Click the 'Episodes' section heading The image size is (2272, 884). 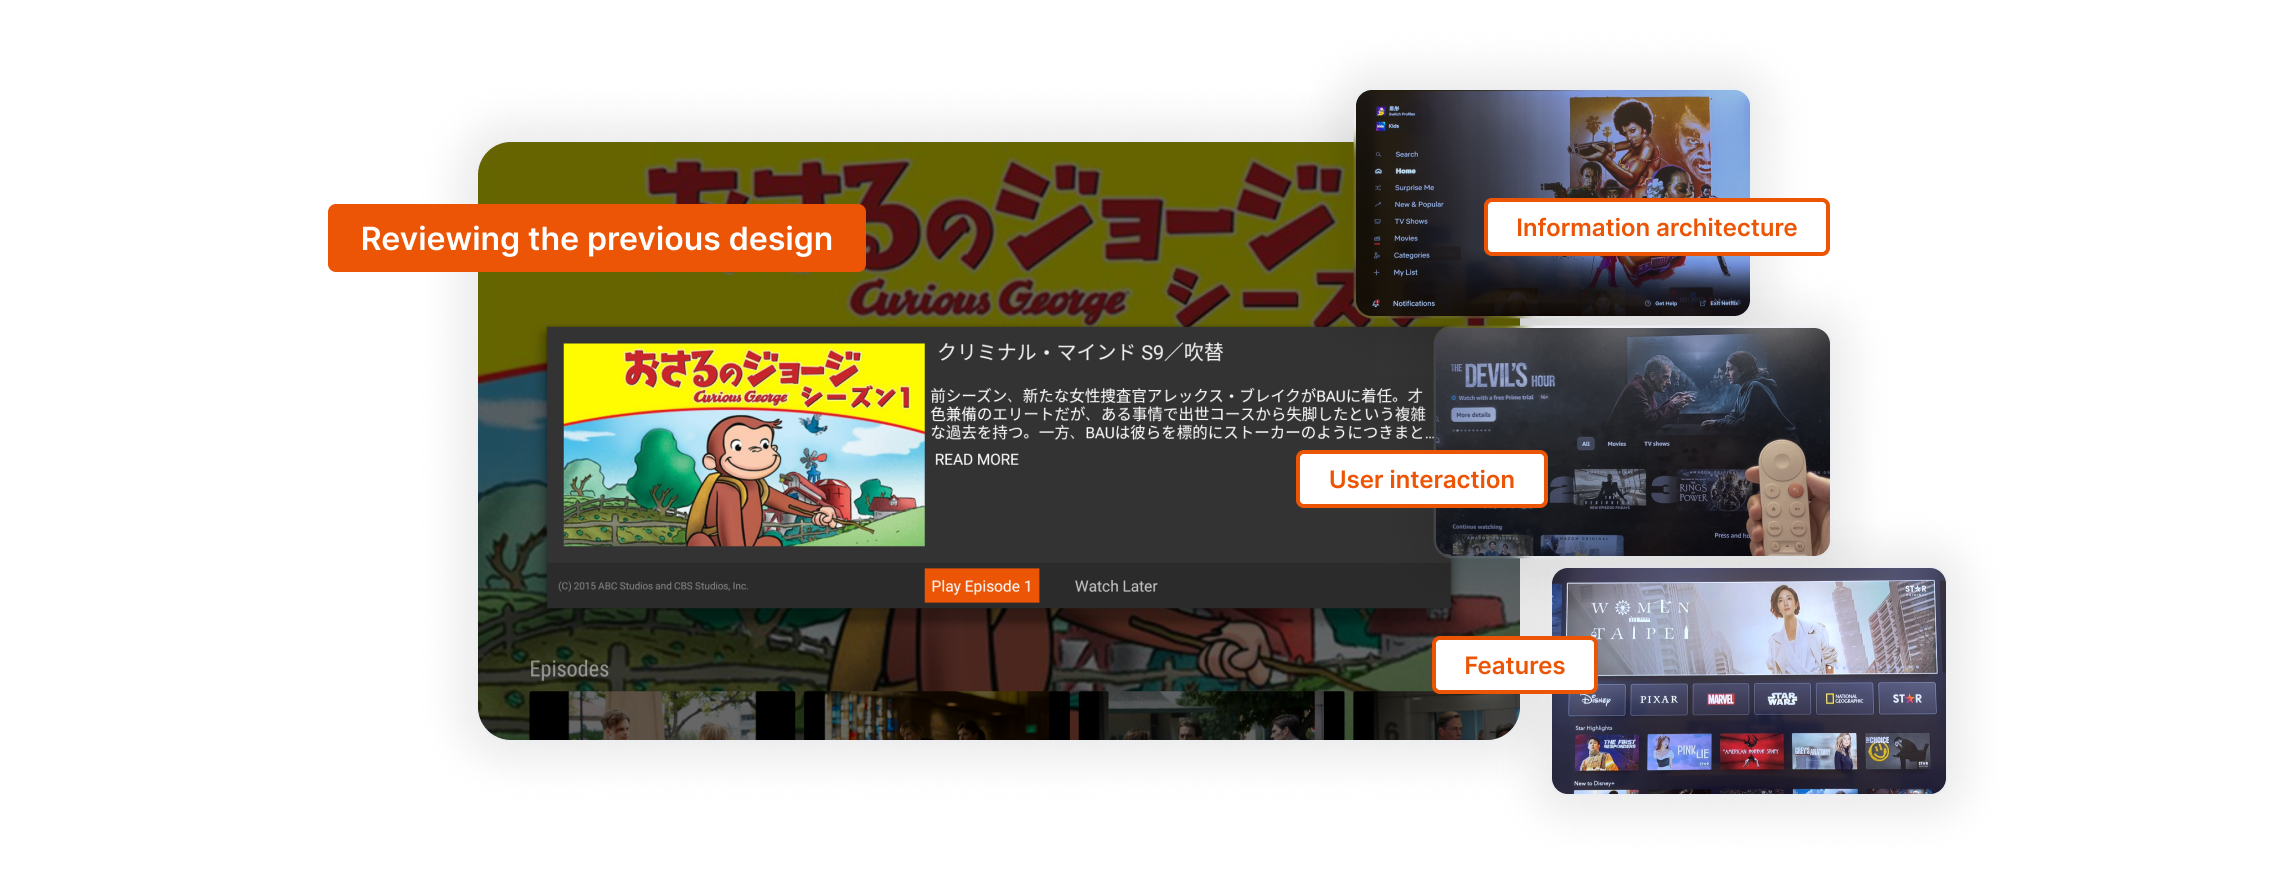coord(569,669)
